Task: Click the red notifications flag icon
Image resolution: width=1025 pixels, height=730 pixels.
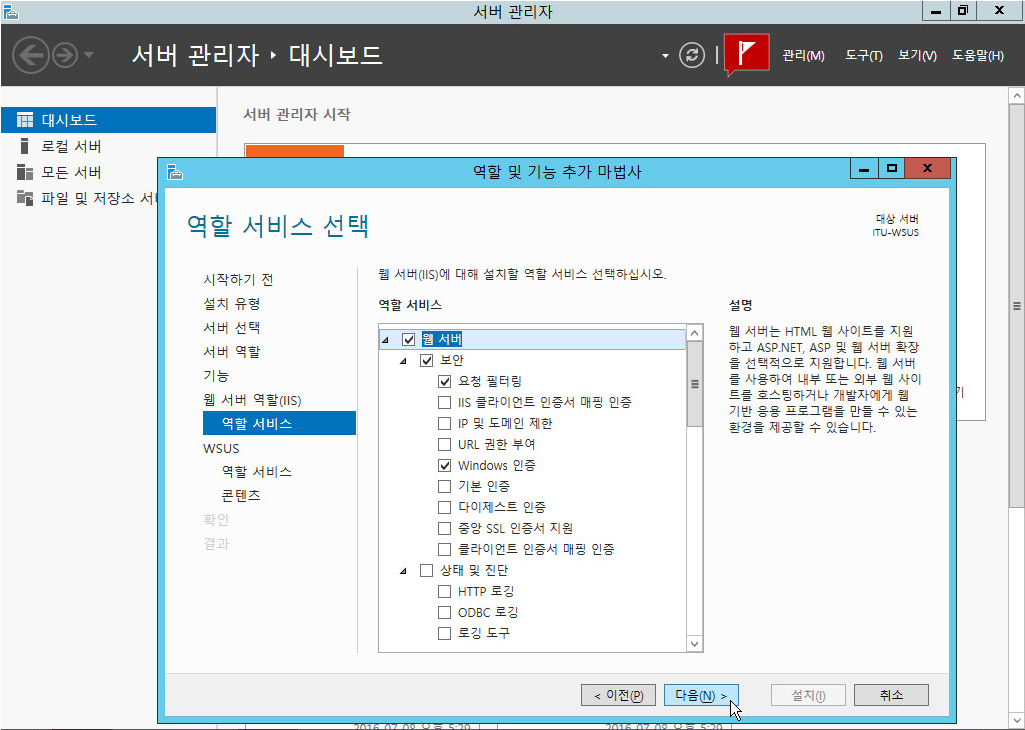Action: [746, 54]
